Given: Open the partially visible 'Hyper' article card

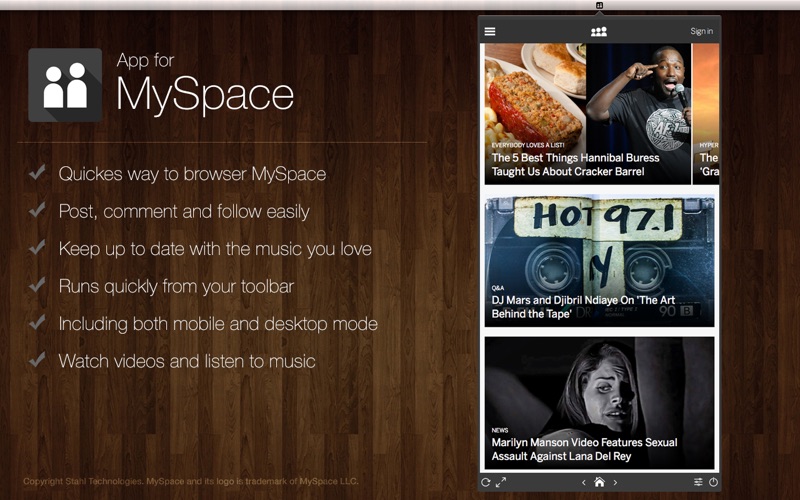Looking at the screenshot, I should (706, 114).
